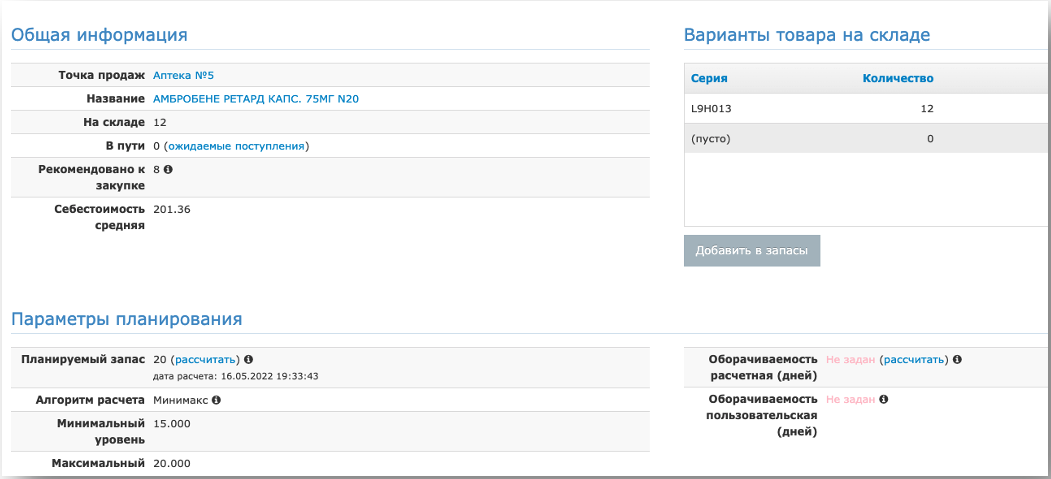Click info icon next to Рекомендовано к закупке
Screen dimensions: 1051x479
point(168,169)
